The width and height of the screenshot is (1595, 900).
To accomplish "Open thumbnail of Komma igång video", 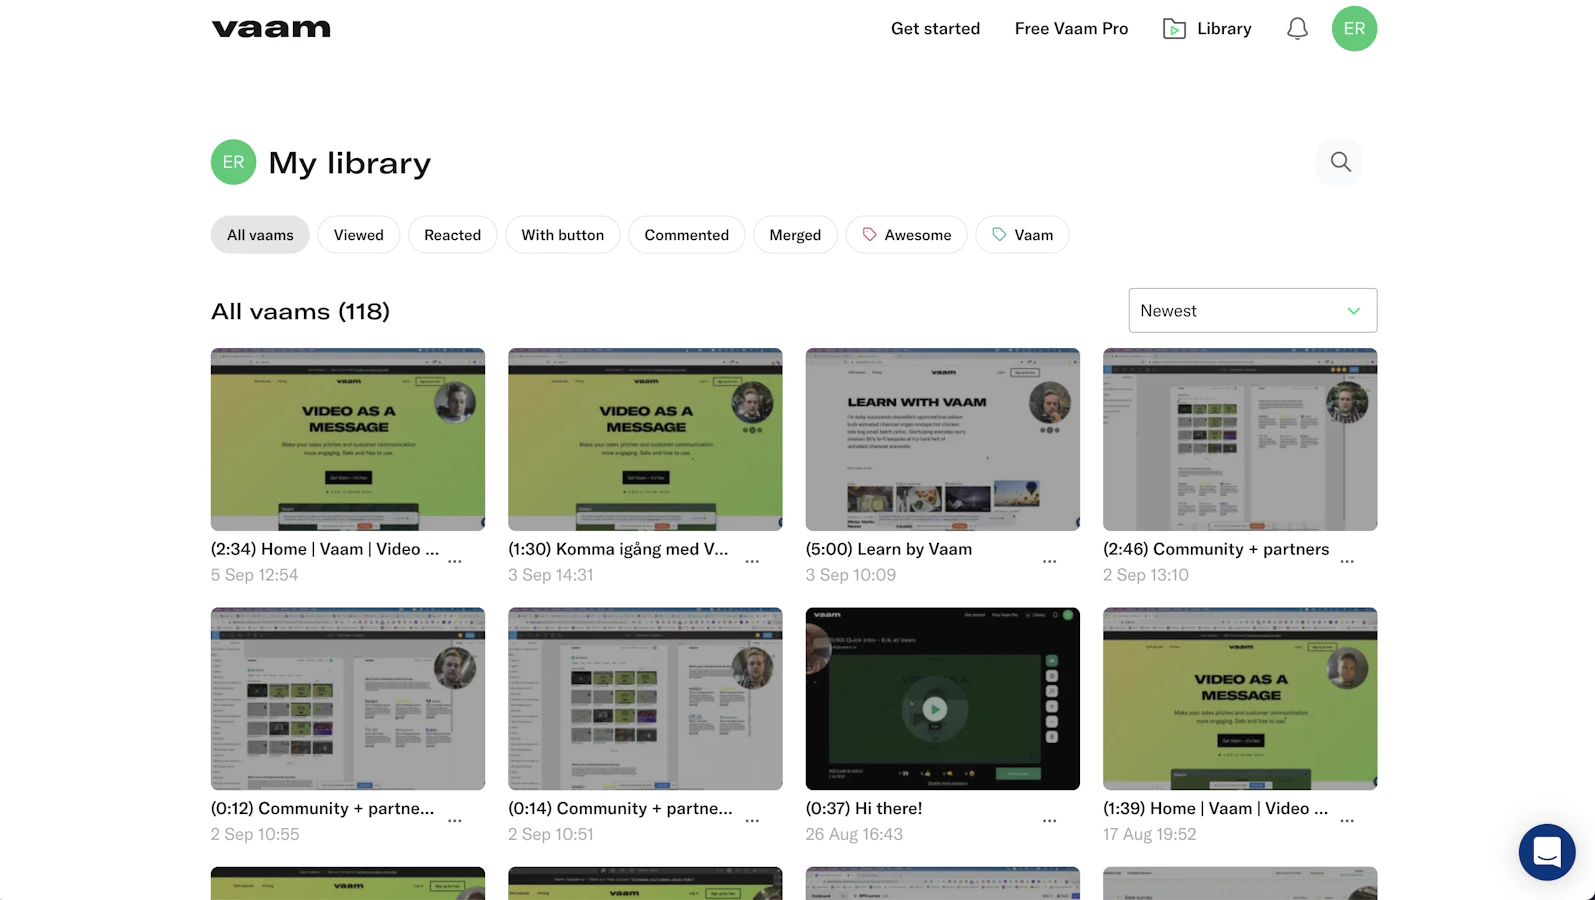I will pos(645,439).
